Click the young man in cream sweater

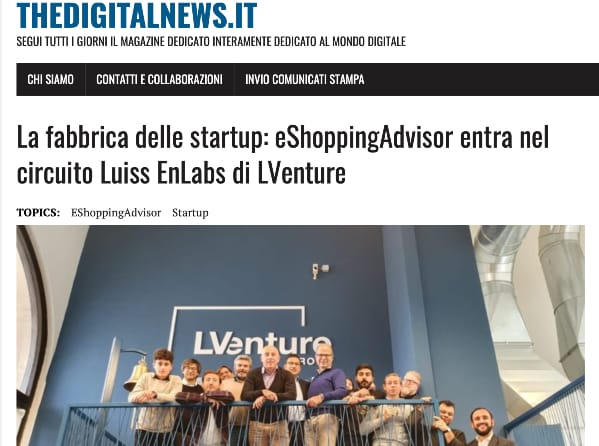[x=157, y=396]
